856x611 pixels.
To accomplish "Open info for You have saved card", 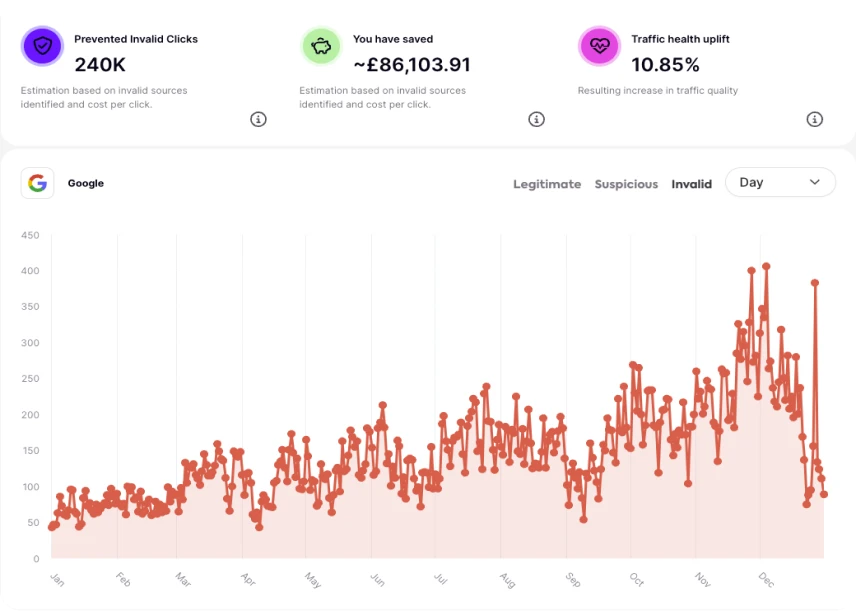I will point(537,119).
